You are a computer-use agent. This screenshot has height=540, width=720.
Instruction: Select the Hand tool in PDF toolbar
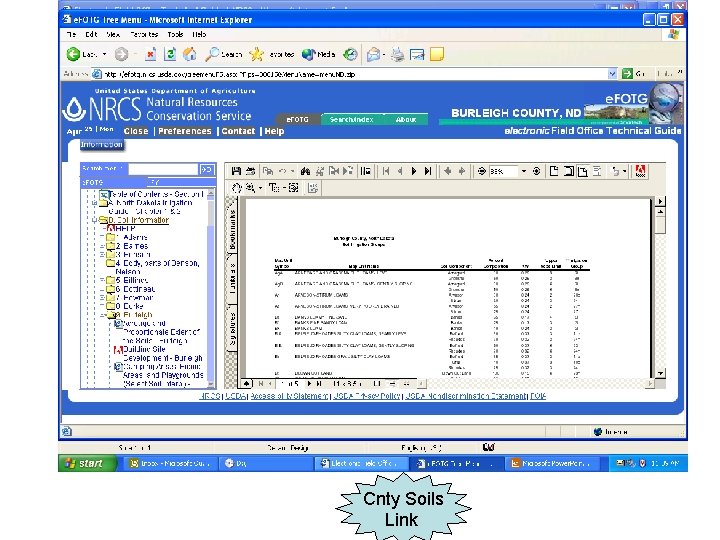coord(236,188)
